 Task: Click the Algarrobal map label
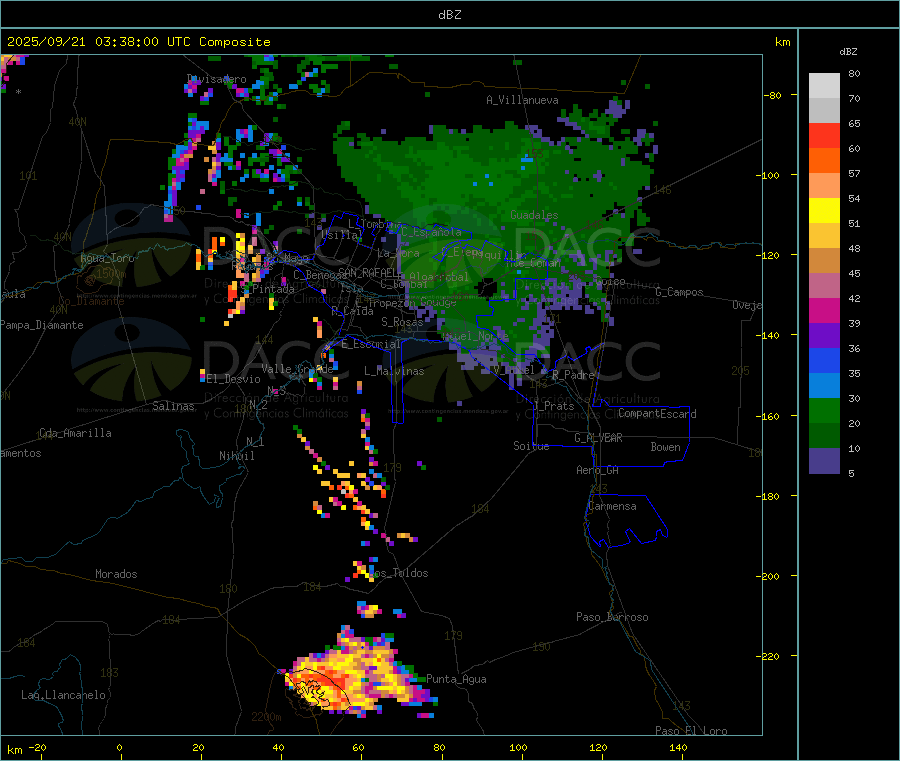(x=439, y=277)
